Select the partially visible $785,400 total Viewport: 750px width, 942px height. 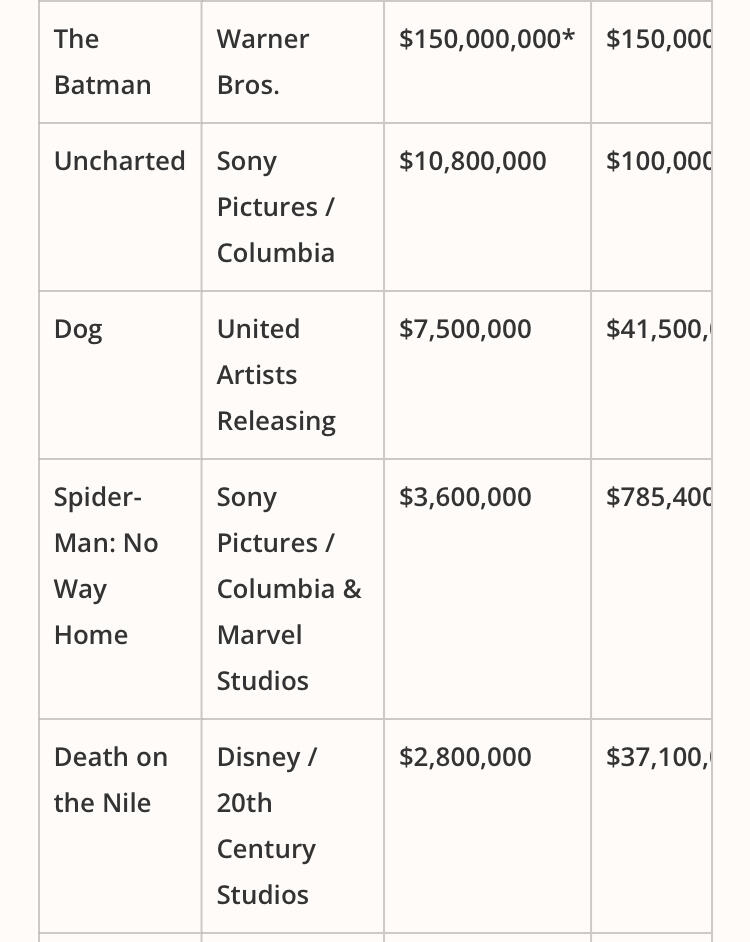(659, 497)
